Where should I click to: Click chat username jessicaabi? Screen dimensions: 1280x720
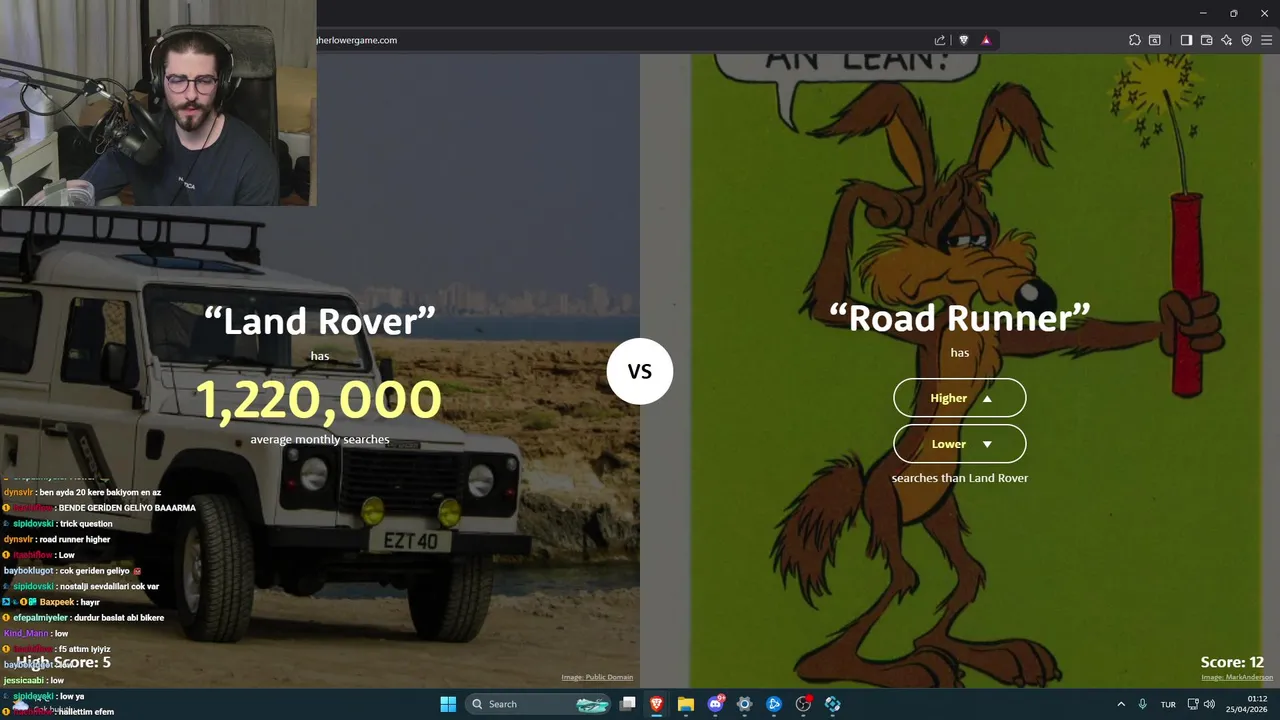click(24, 680)
